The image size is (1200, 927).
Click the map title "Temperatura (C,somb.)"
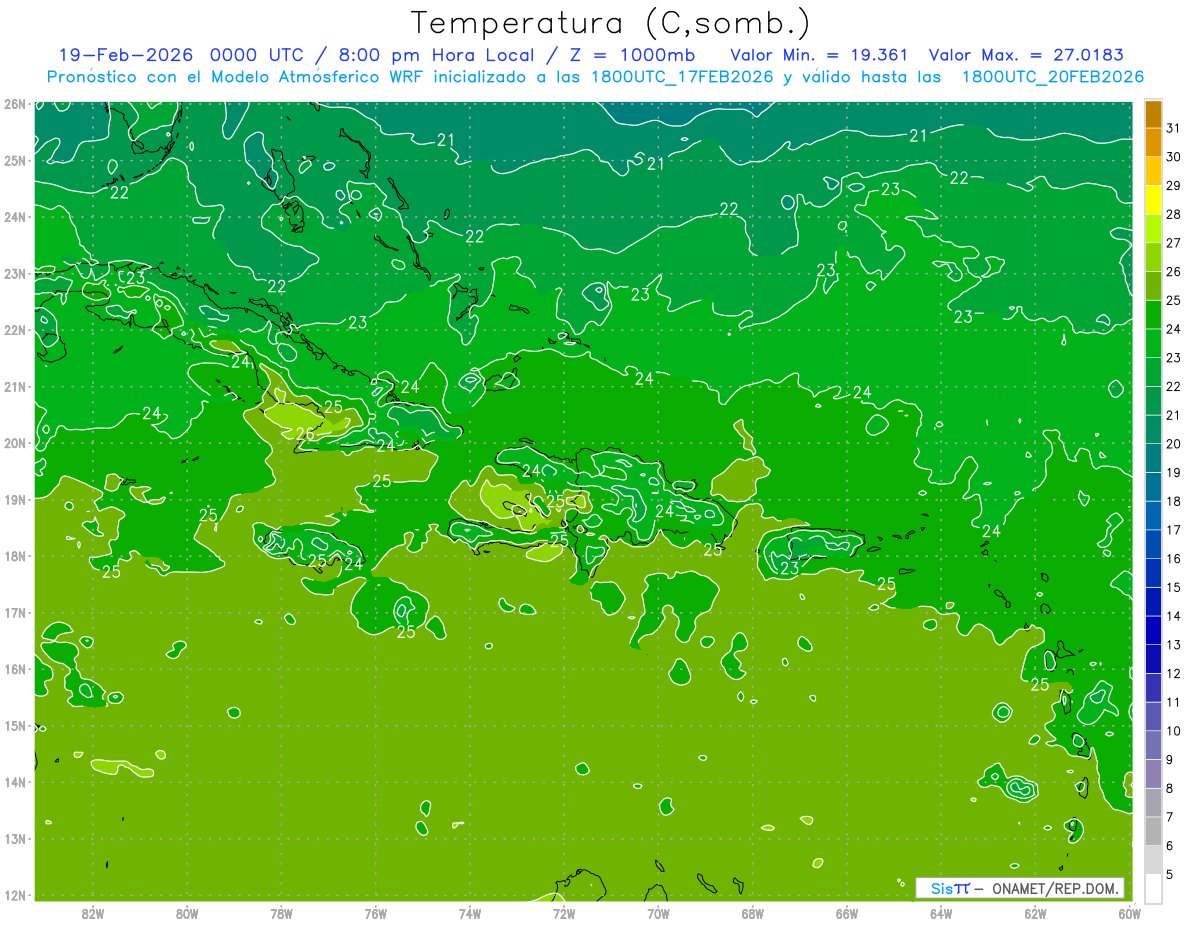(x=610, y=24)
